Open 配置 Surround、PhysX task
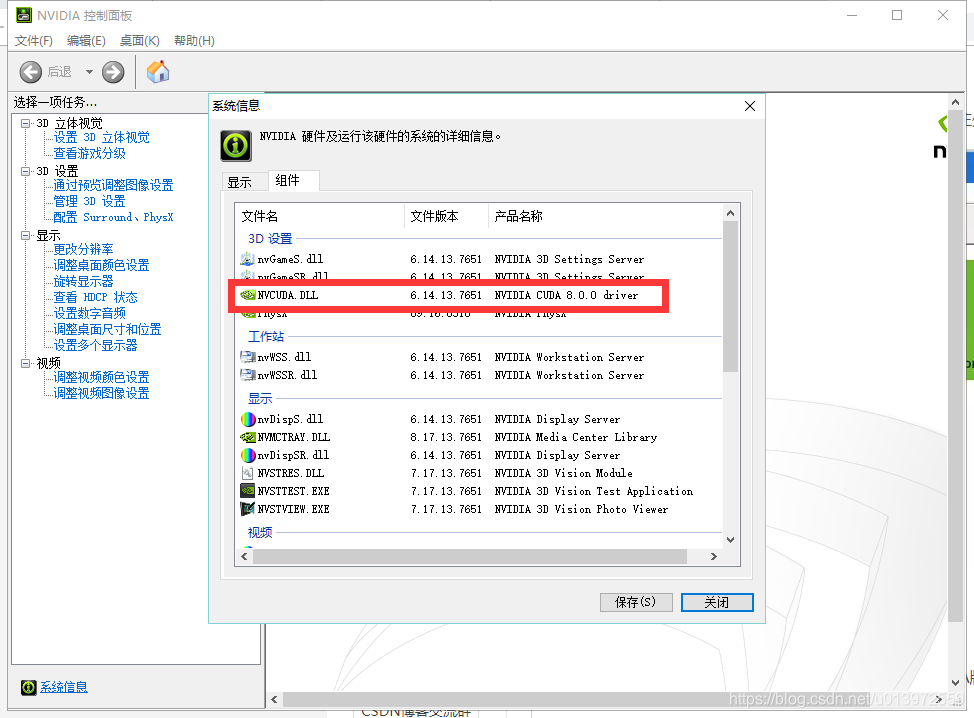The height and width of the screenshot is (718, 974). tap(113, 217)
